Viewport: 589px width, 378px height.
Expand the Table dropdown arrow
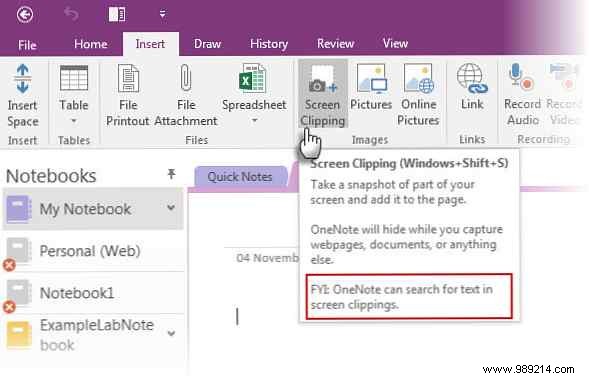tap(74, 121)
